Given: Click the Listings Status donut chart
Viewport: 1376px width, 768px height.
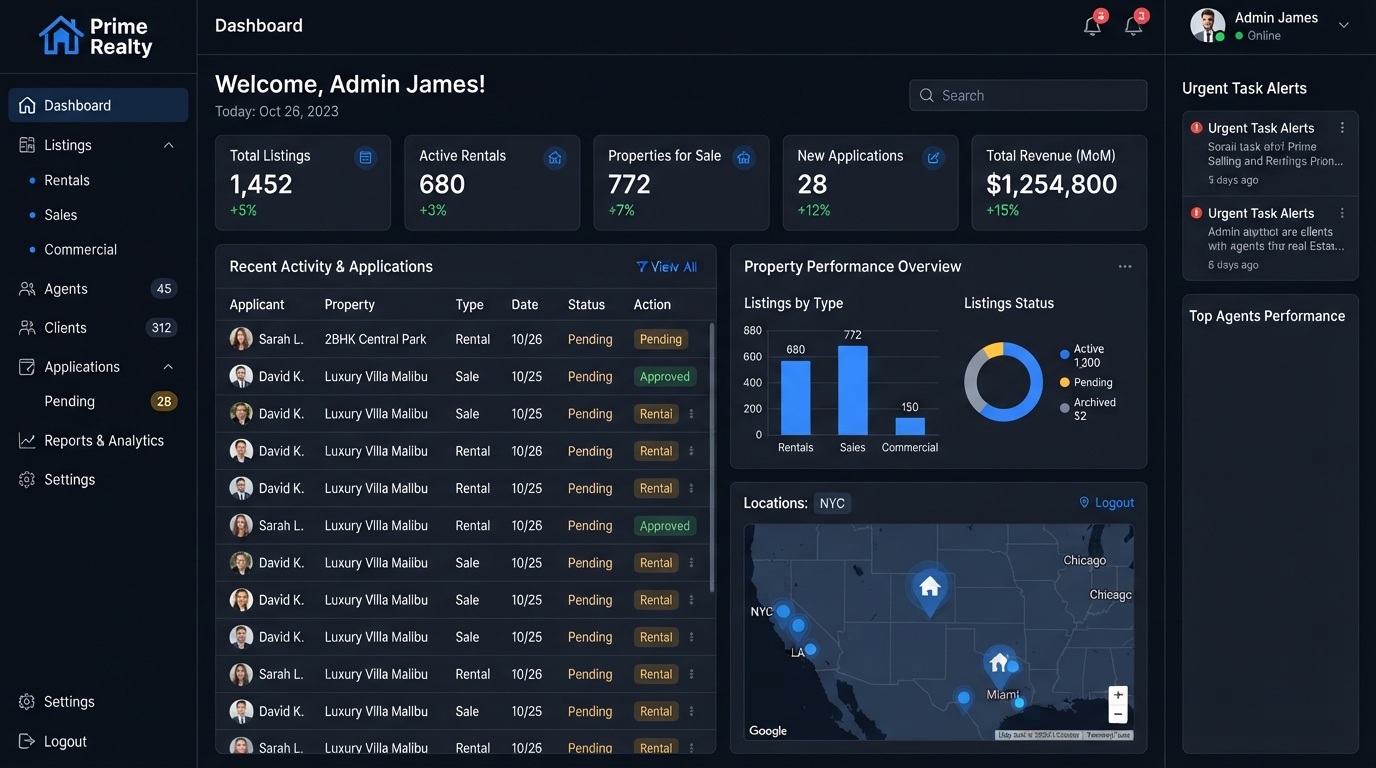Looking at the screenshot, I should coord(1003,382).
